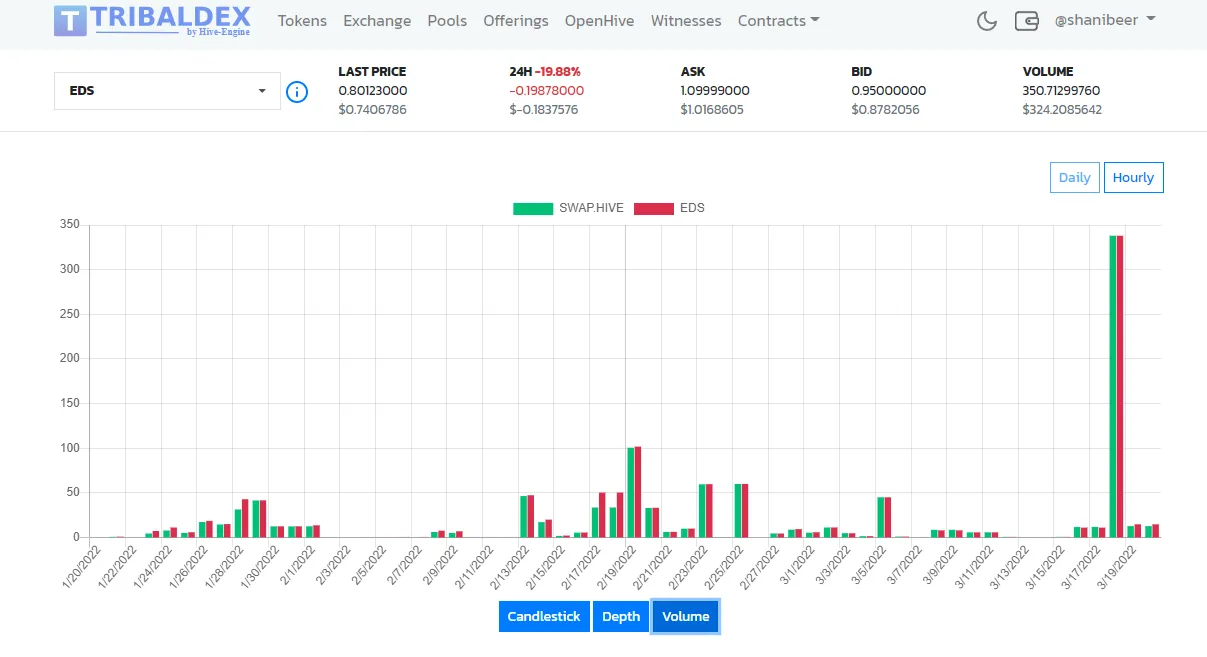Click the 2/19/2022 volume bar peak
This screenshot has width=1207, height=657.
coord(634,492)
